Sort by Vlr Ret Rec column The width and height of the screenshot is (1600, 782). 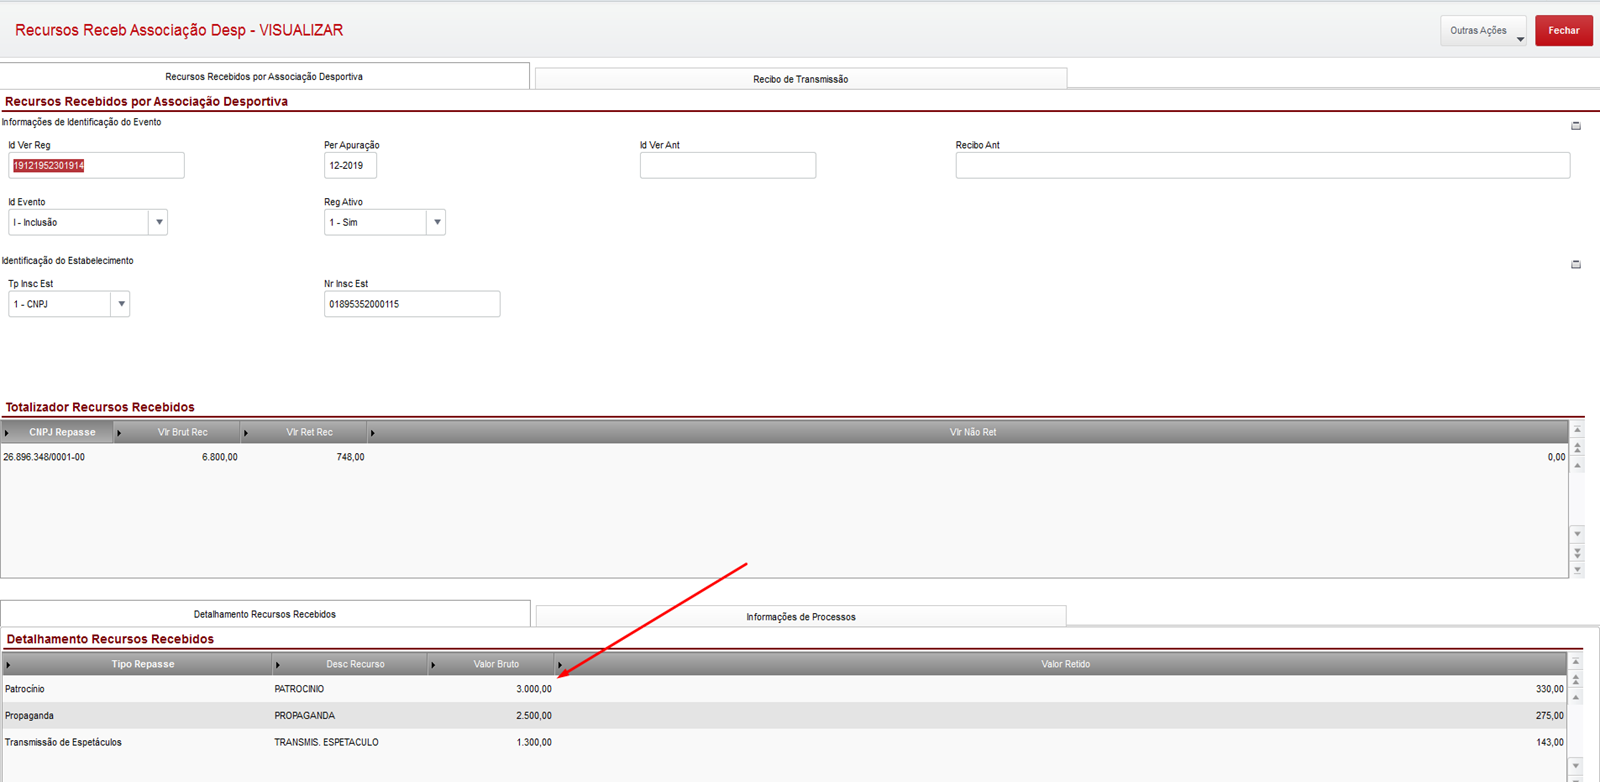click(305, 432)
